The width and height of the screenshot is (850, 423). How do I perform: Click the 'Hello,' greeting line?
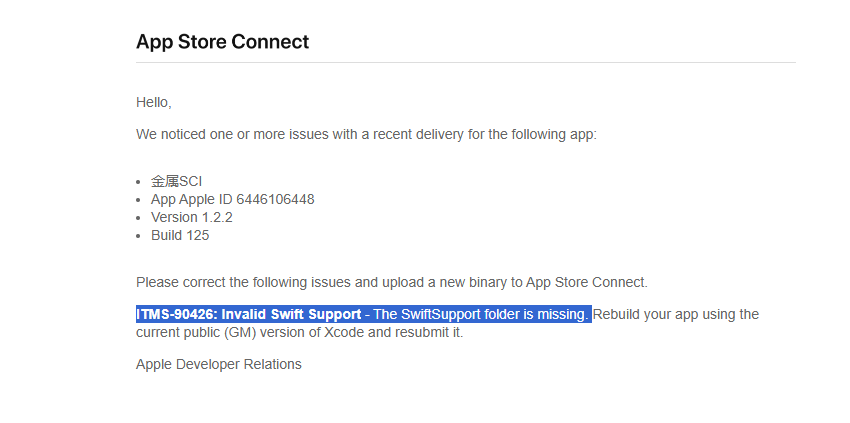[153, 102]
